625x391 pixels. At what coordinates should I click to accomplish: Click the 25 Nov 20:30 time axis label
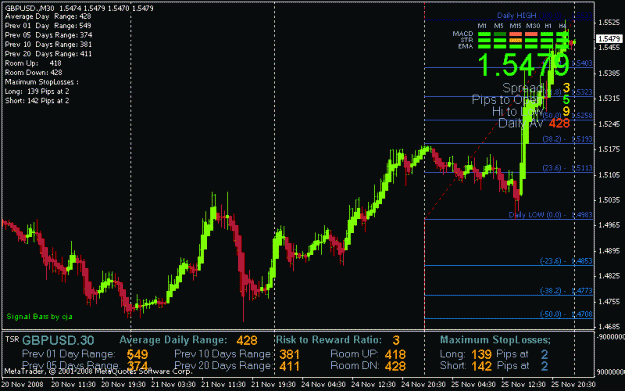click(573, 385)
